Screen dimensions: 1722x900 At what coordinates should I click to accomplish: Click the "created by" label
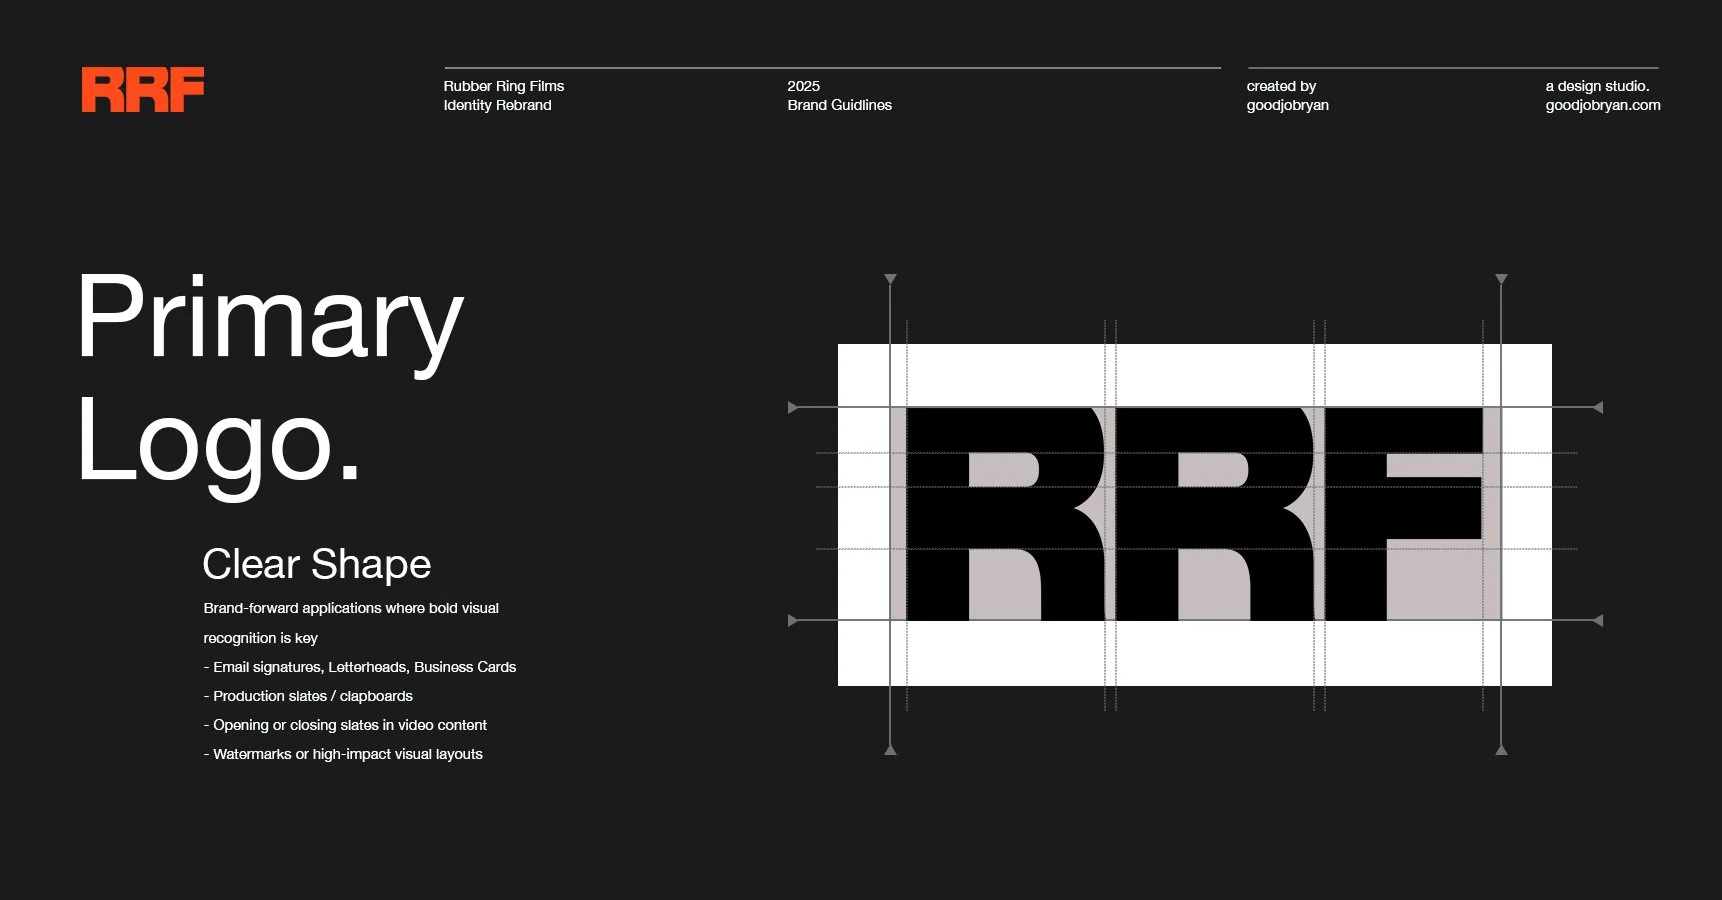1281,86
